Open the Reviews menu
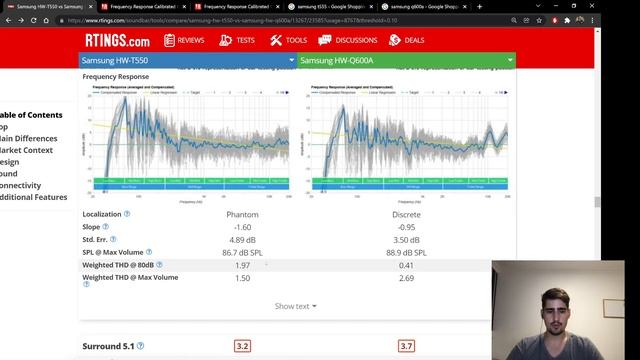Screen dimensions: 640x360 (184, 40)
